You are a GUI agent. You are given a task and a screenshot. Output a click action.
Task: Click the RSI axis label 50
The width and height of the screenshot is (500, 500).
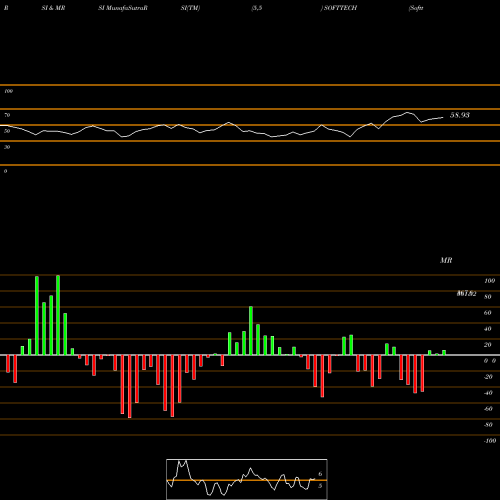tap(7, 131)
